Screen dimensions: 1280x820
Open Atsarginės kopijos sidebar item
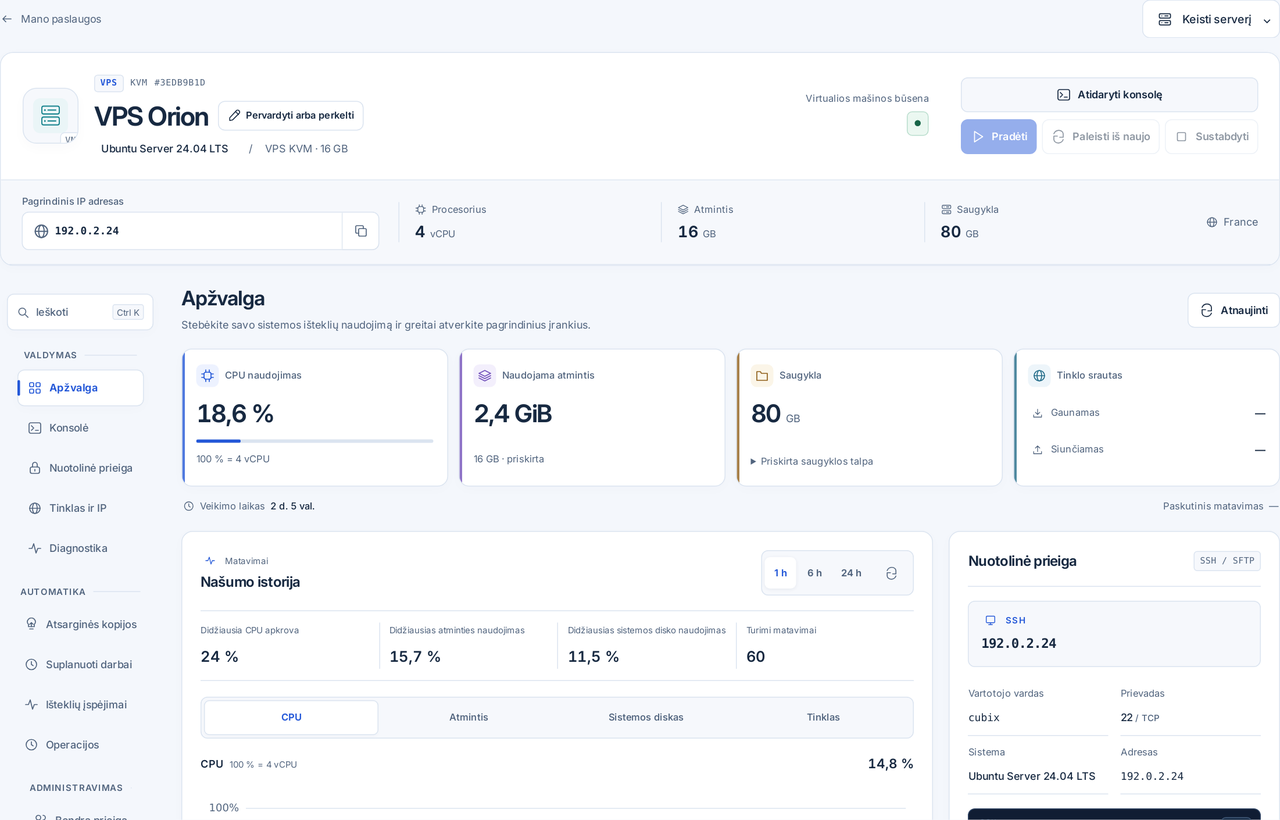[80, 624]
